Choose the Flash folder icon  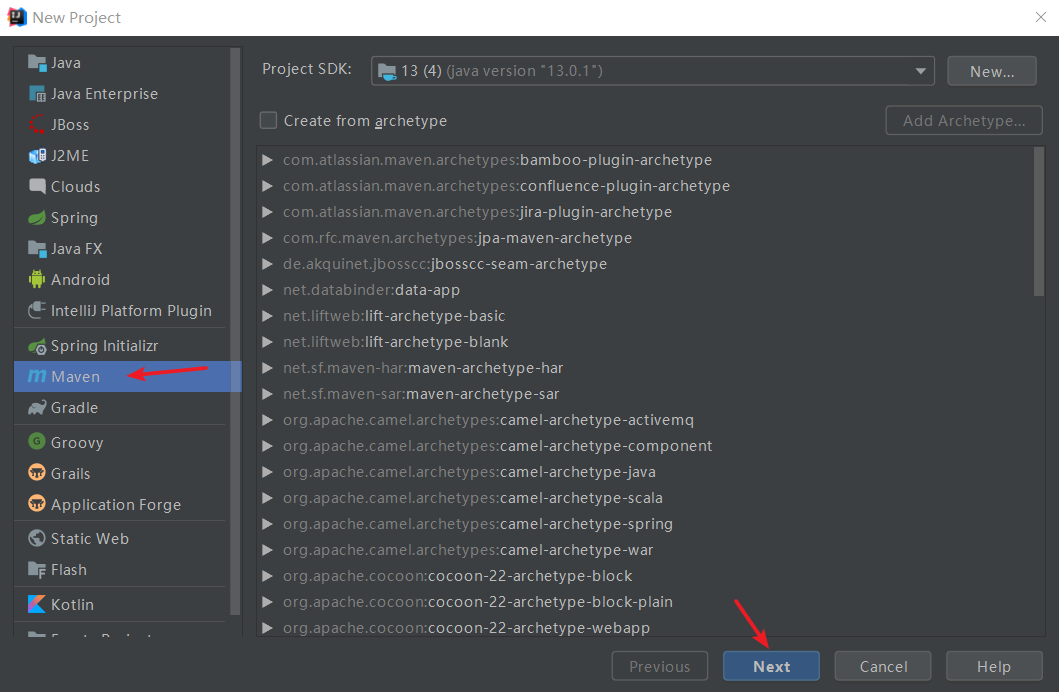tap(36, 570)
